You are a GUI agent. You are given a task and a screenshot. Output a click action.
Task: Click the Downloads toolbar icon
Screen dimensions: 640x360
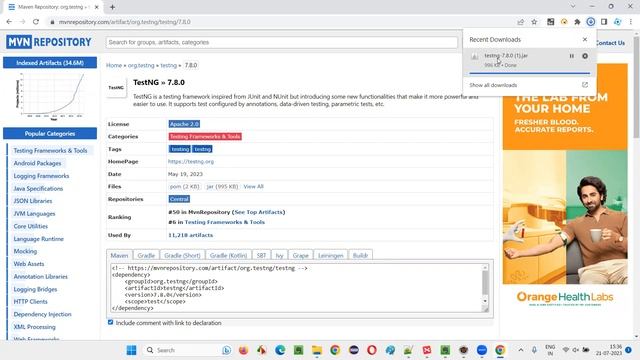[x=591, y=22]
